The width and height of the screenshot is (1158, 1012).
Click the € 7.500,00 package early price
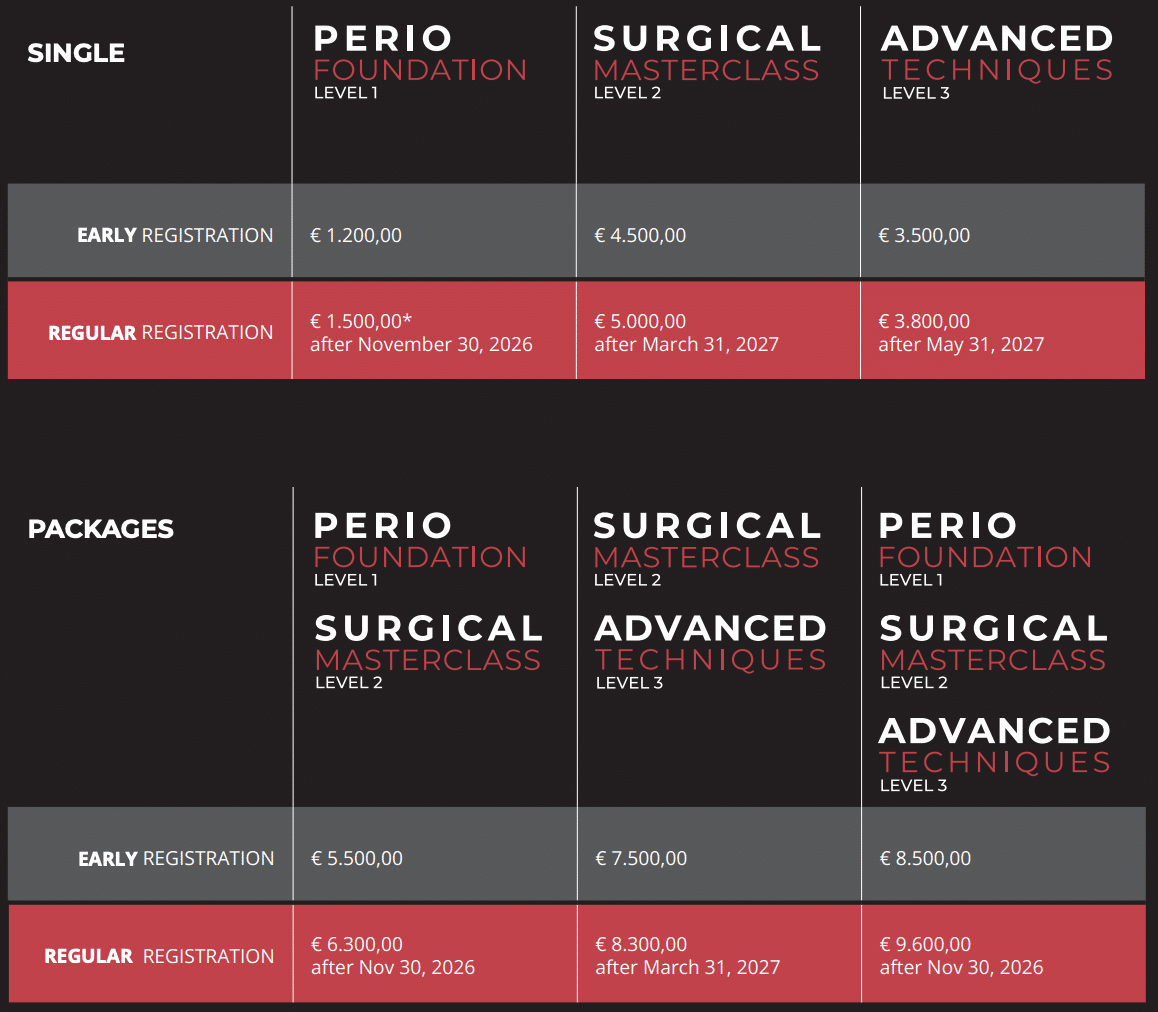(x=641, y=858)
